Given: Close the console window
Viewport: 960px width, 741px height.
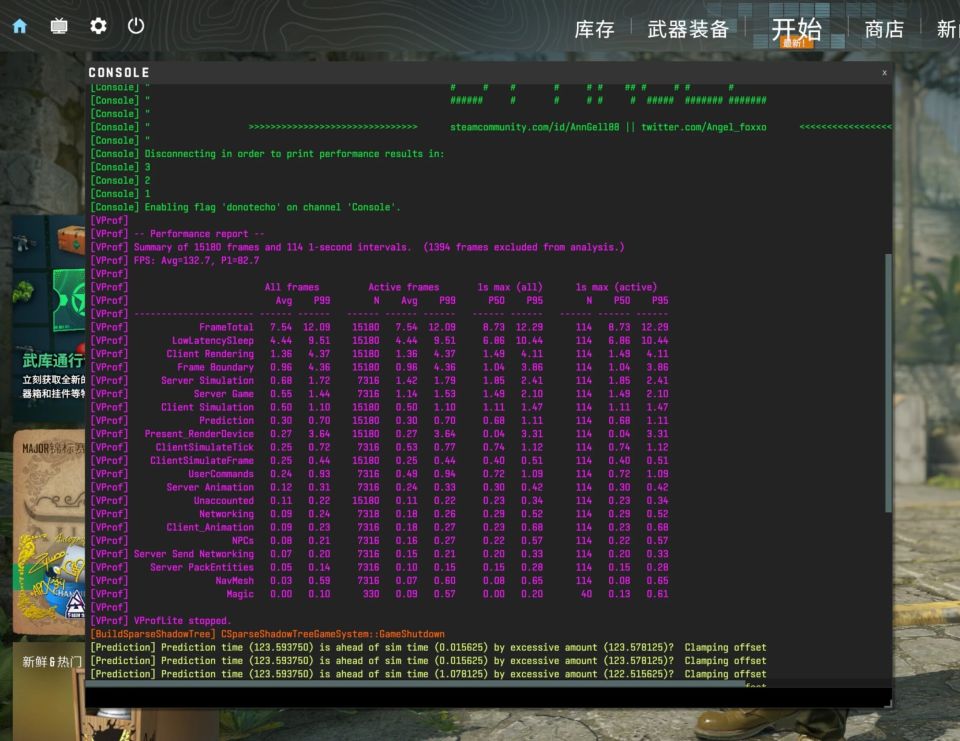Looking at the screenshot, I should (x=884, y=72).
